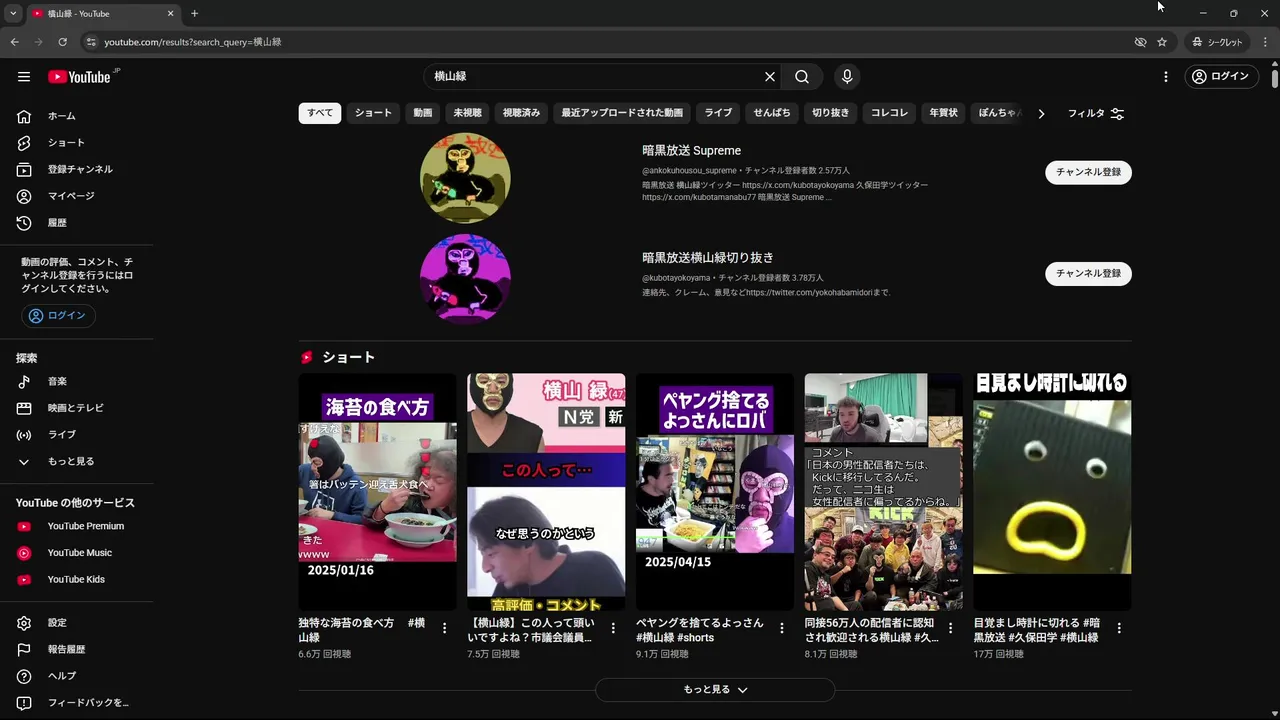Click the eye-slash tracking protection icon

pyautogui.click(x=1140, y=42)
